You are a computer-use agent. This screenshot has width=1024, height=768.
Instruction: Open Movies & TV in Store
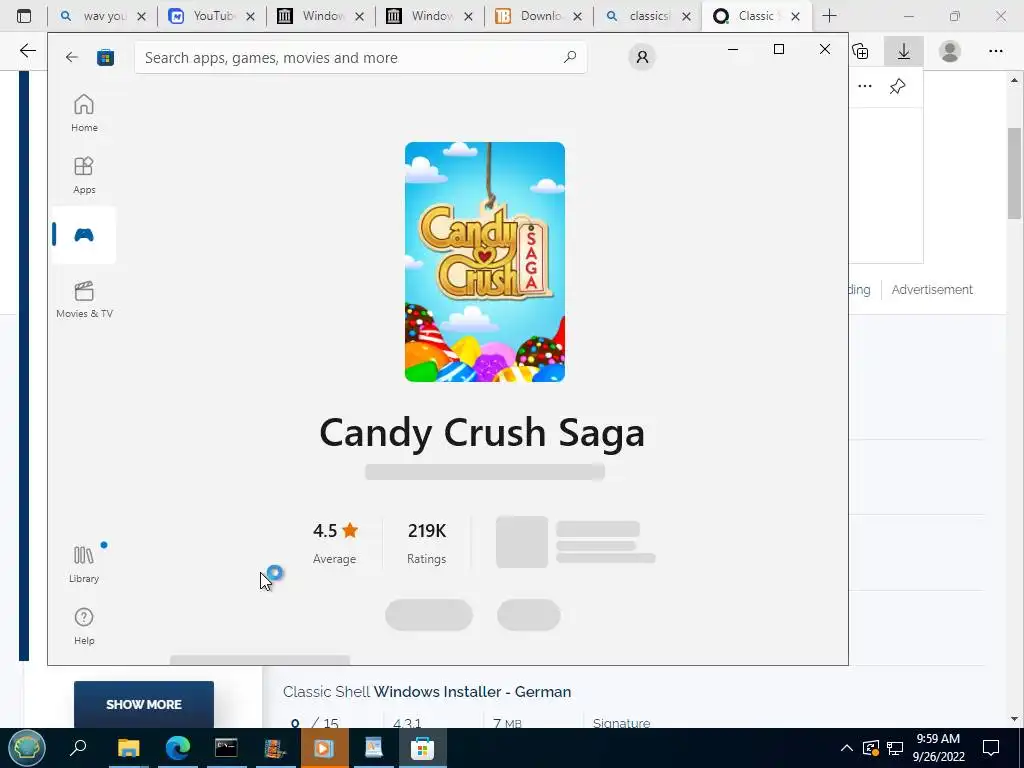(x=84, y=300)
